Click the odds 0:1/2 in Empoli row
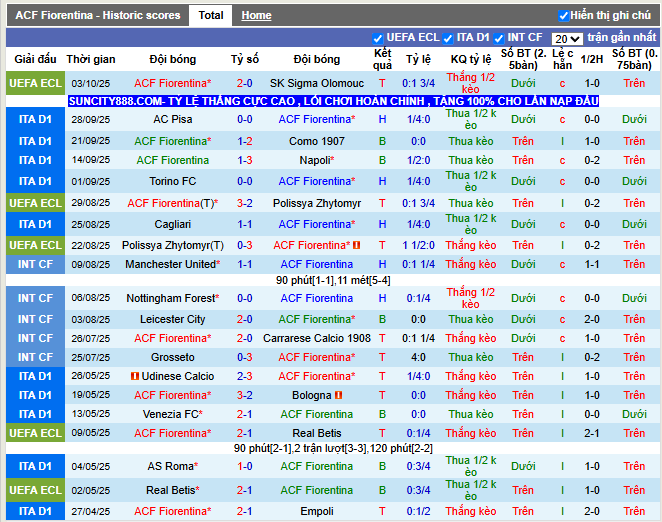 [418, 511]
